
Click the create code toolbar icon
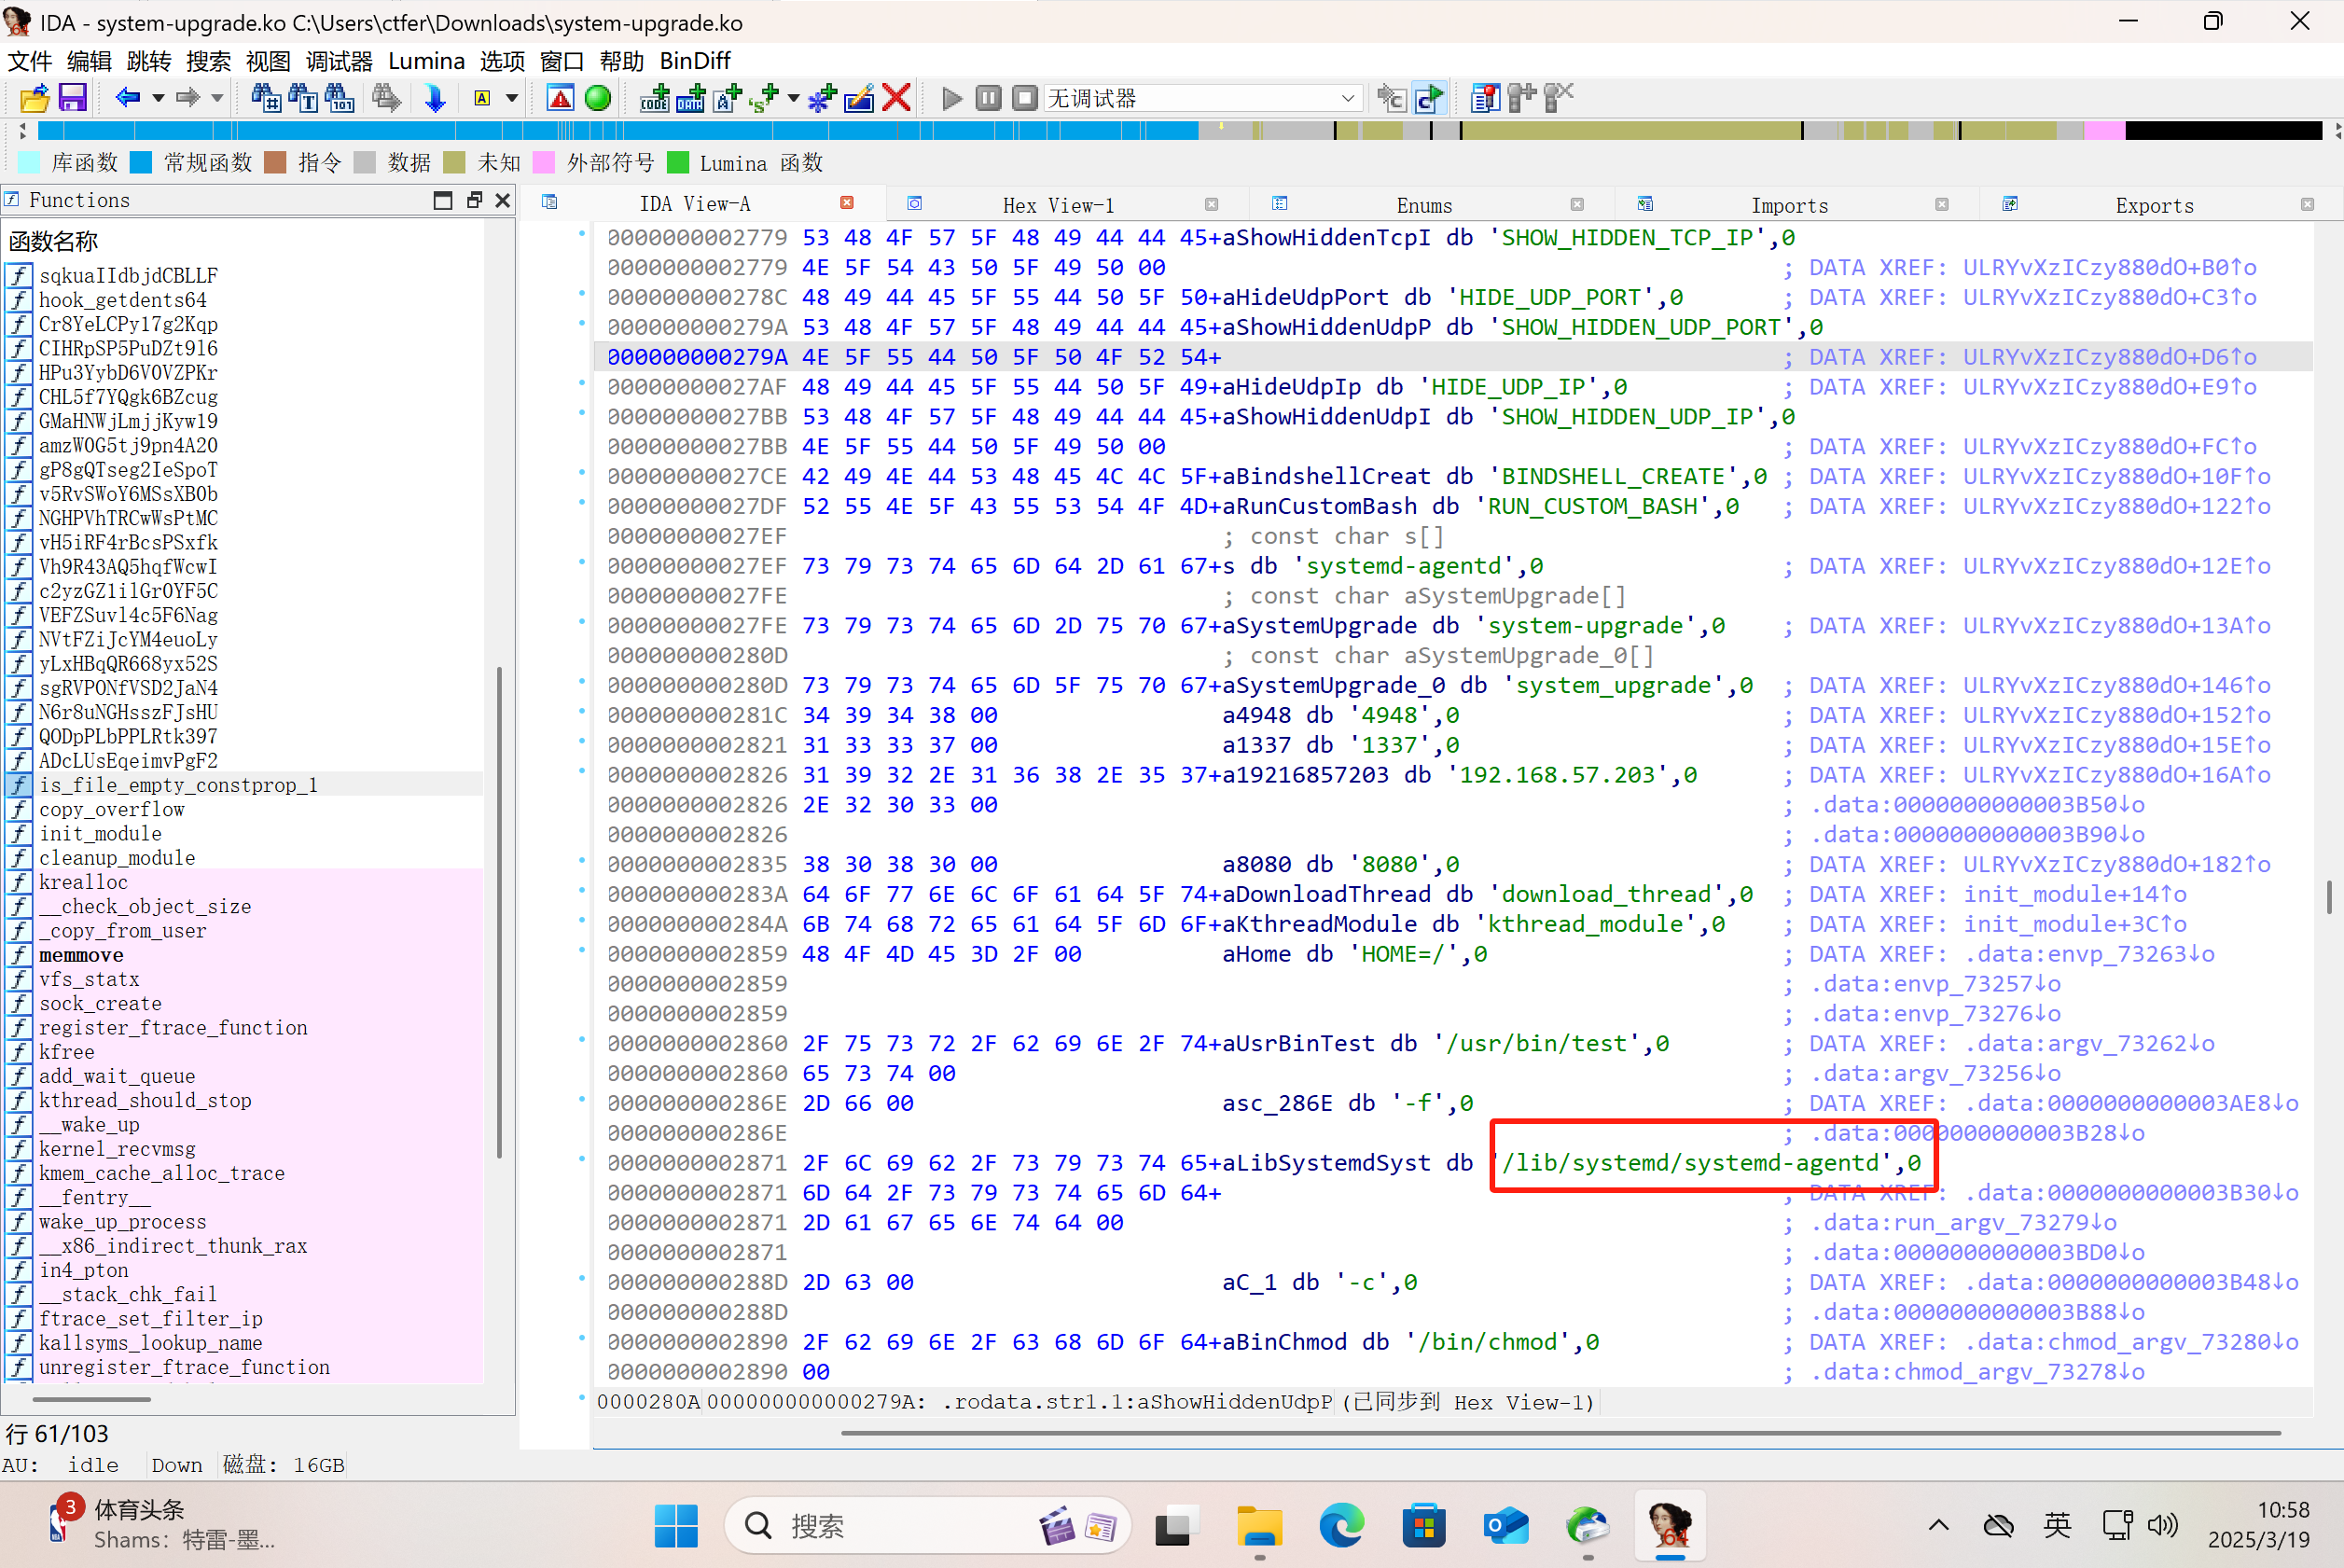coord(655,98)
